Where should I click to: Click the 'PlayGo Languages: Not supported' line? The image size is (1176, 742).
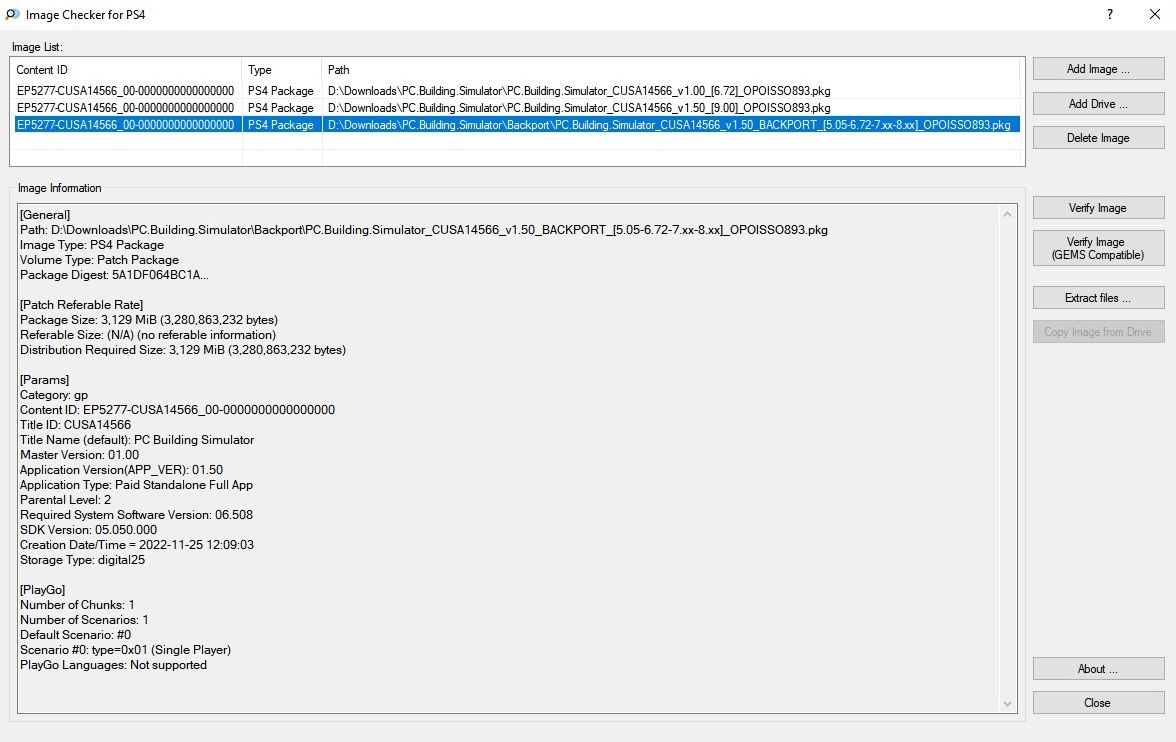(x=113, y=665)
